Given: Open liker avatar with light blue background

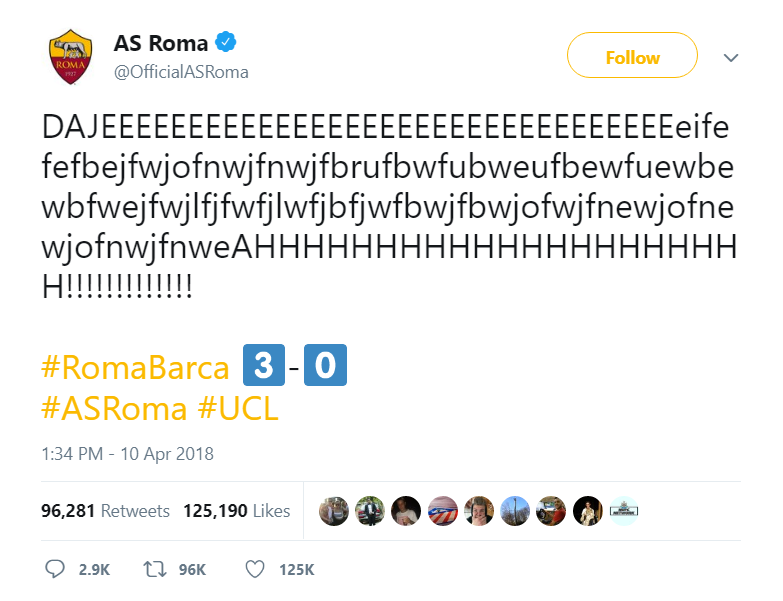Looking at the screenshot, I should pos(623,511).
